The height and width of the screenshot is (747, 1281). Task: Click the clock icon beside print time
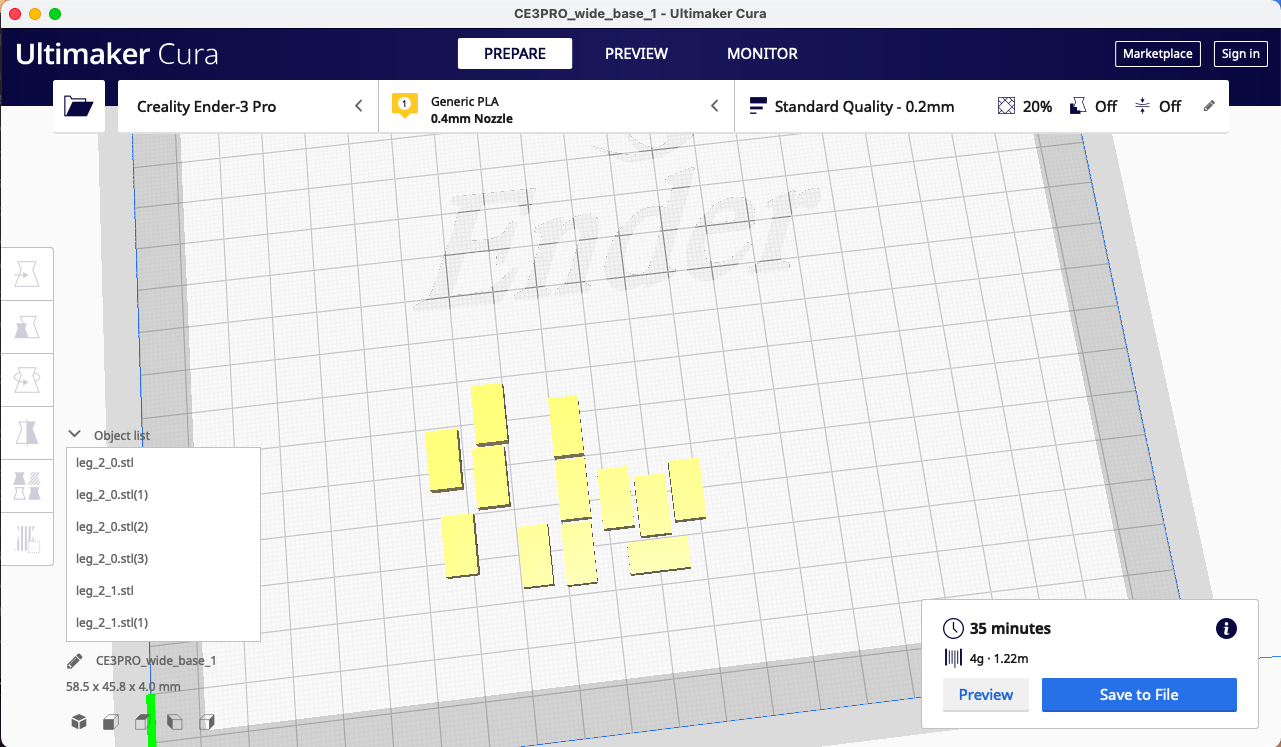[954, 629]
